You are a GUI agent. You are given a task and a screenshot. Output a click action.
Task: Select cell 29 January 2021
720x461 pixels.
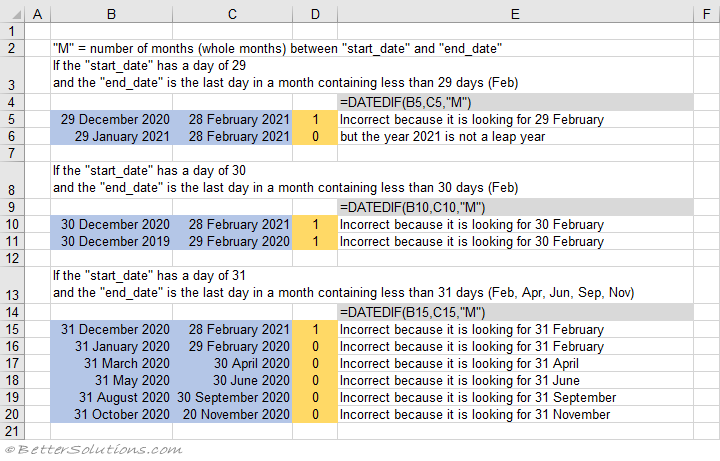(x=112, y=136)
